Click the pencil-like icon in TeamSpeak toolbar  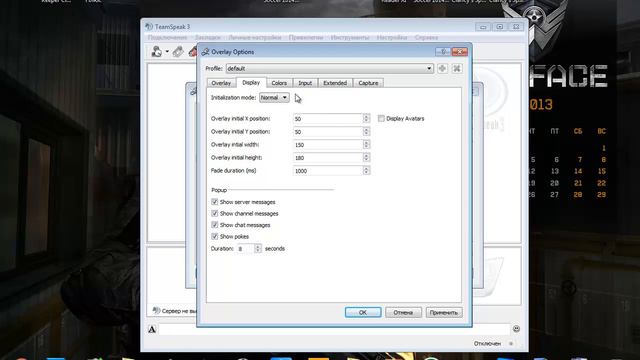tap(178, 52)
